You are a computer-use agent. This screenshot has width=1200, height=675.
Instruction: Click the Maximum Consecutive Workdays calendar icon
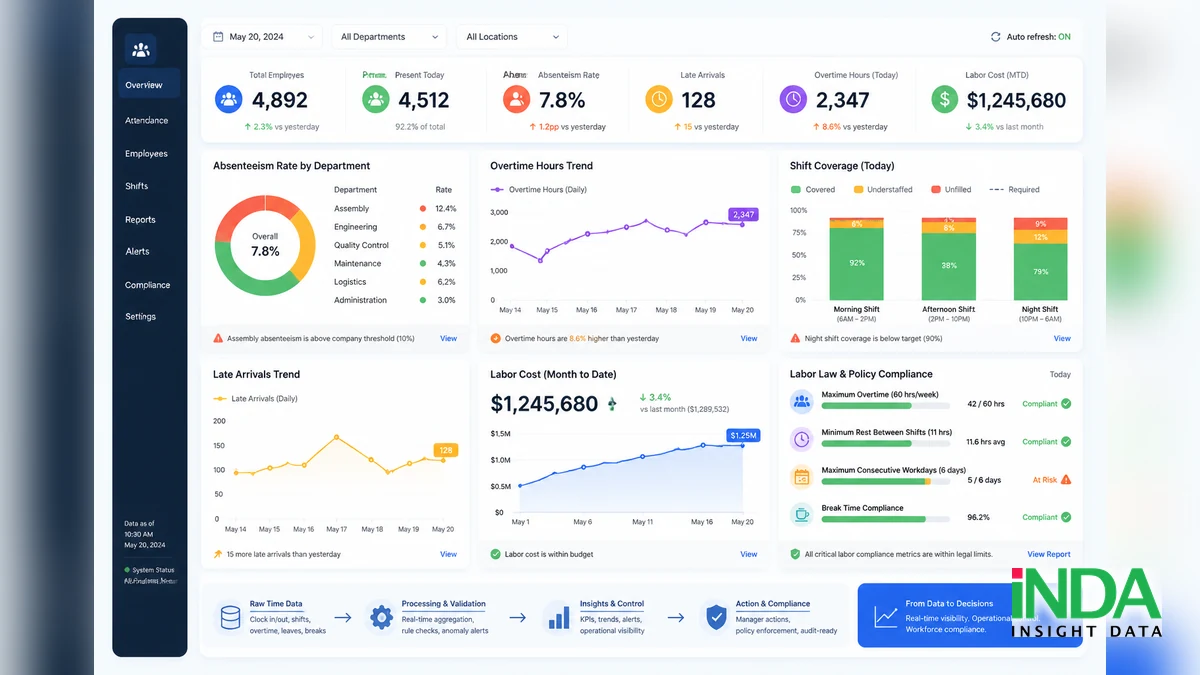point(801,478)
